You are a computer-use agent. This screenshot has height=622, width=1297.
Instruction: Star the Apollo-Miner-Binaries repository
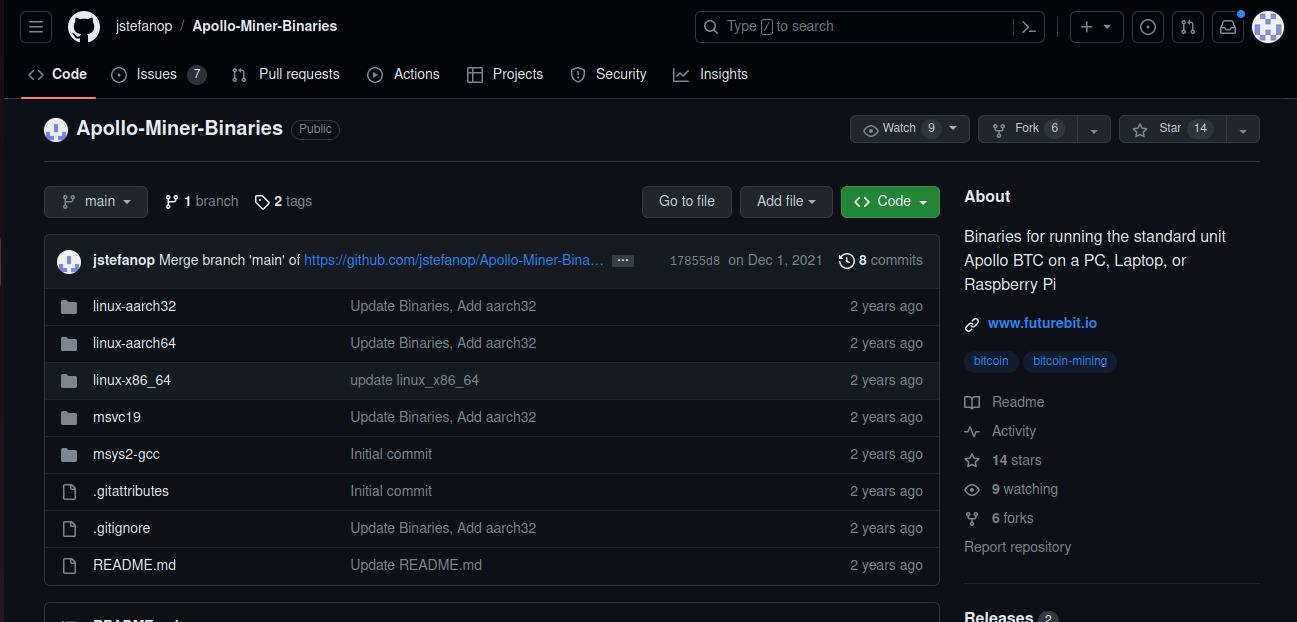pos(1158,129)
